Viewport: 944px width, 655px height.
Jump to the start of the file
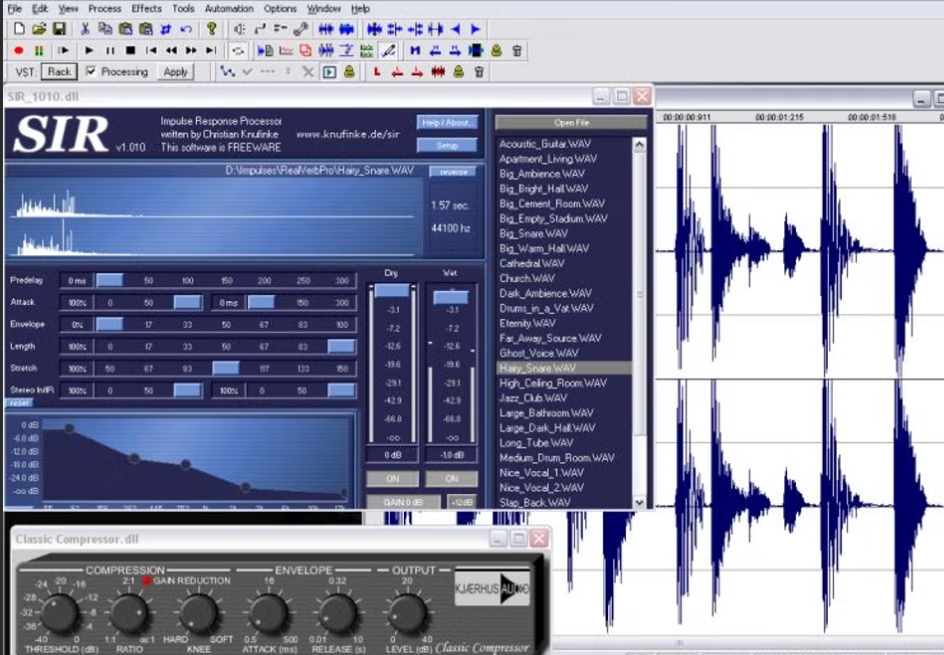[151, 51]
